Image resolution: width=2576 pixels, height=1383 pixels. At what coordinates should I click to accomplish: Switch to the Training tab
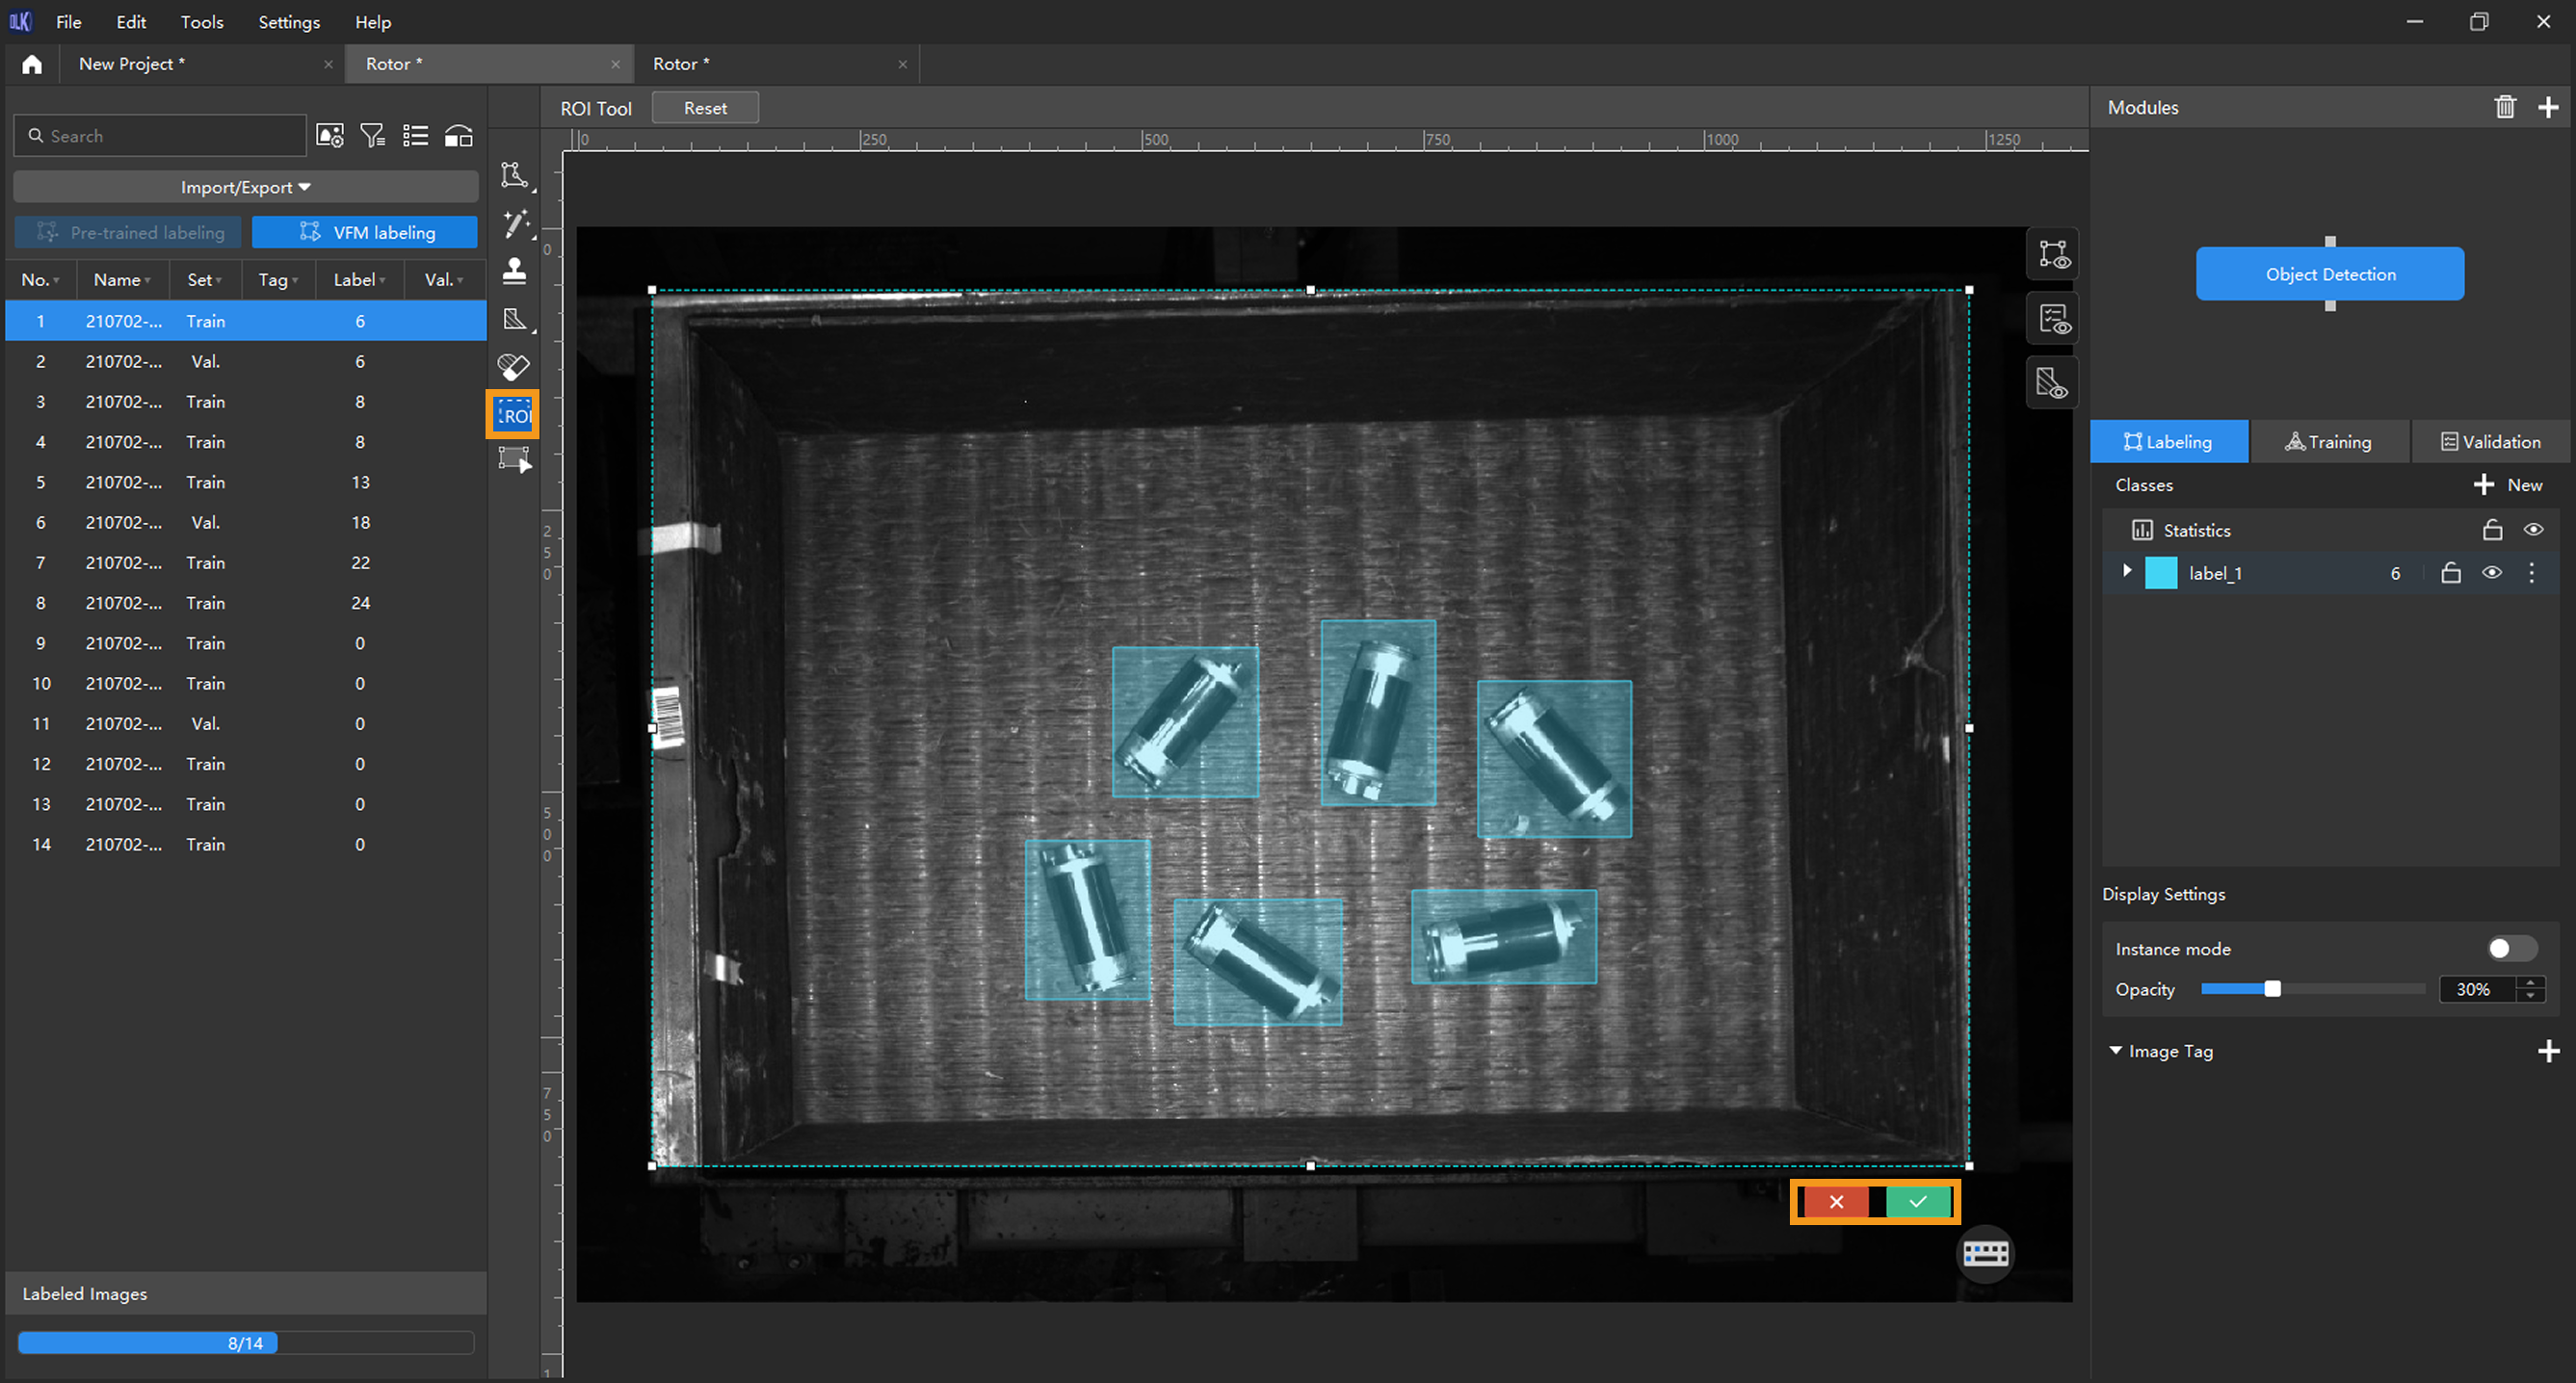(x=2328, y=442)
